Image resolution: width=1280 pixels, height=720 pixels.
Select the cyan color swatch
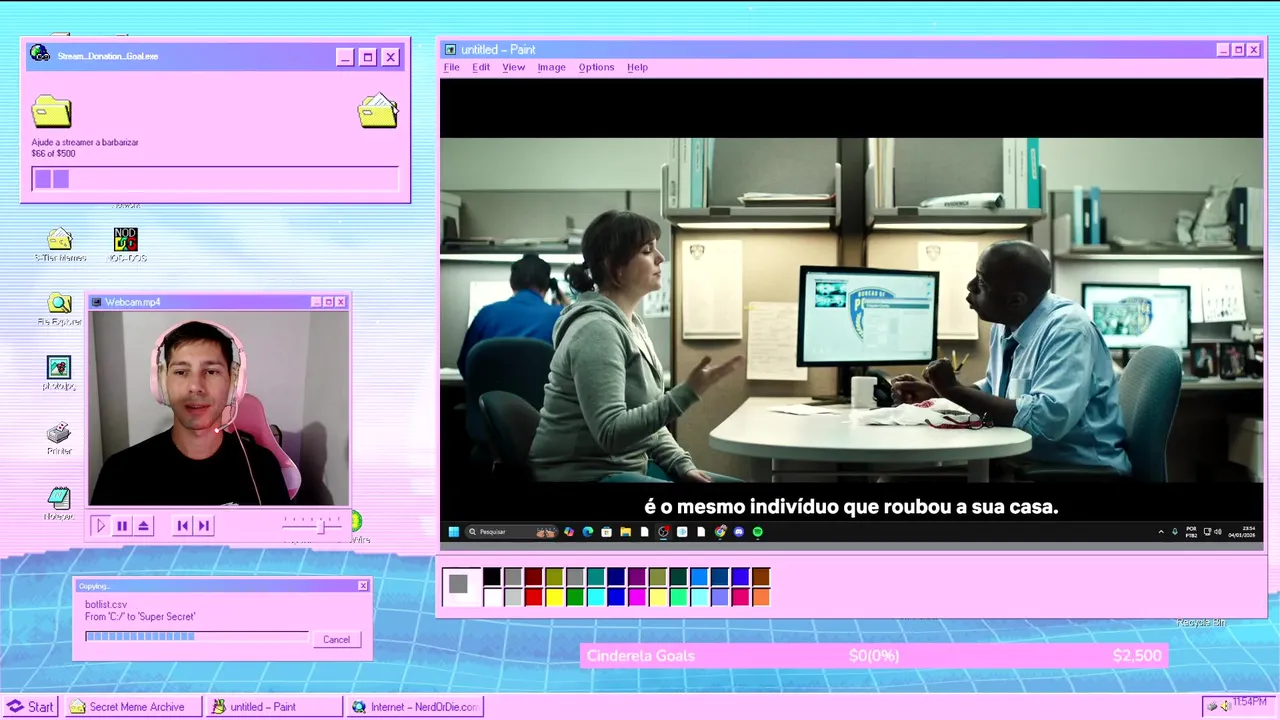click(x=596, y=597)
